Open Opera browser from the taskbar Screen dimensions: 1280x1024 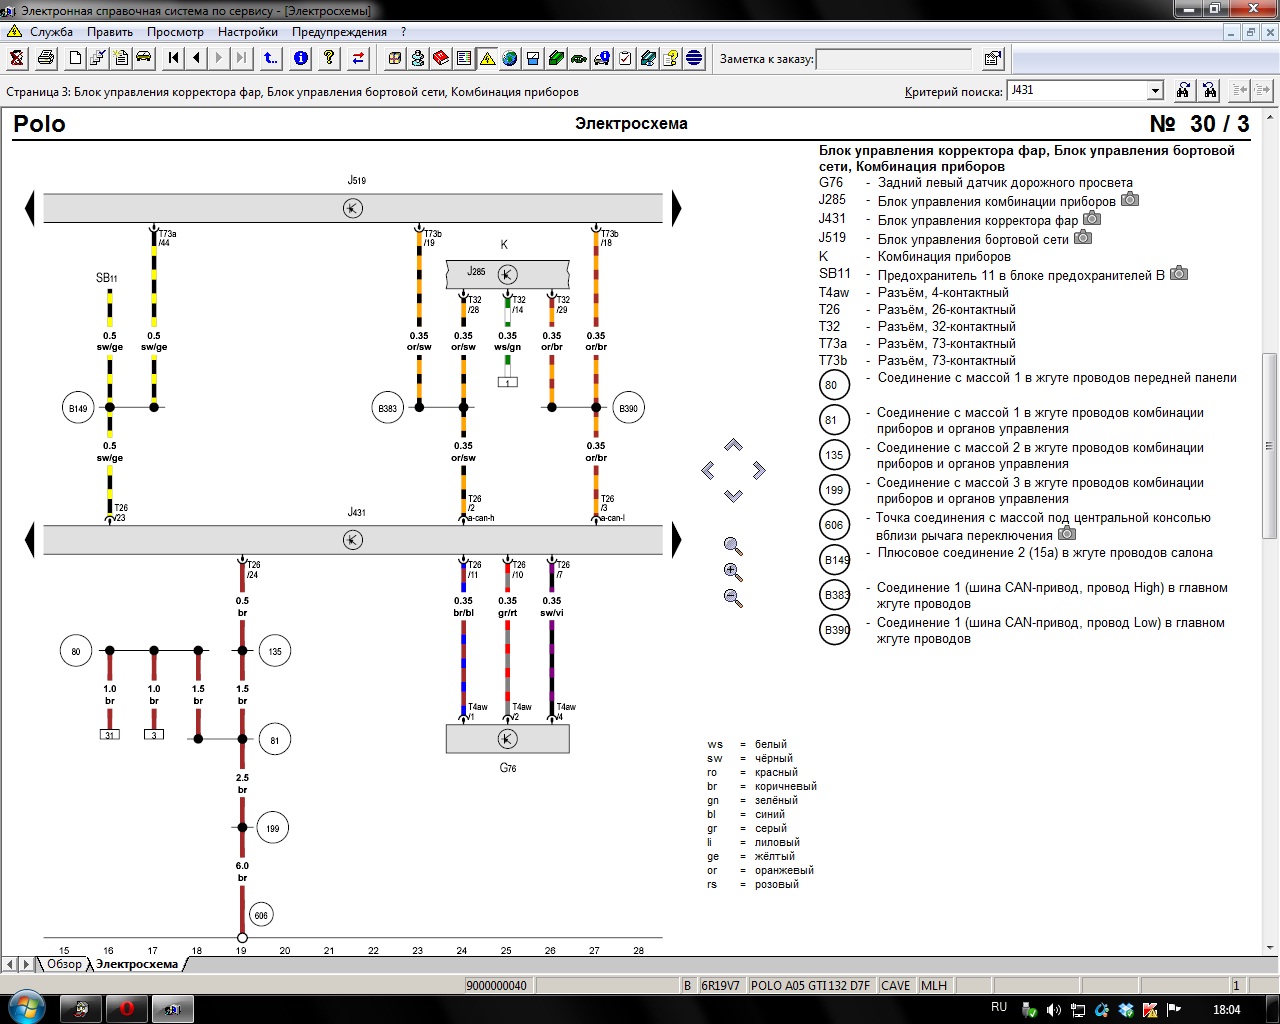pyautogui.click(x=126, y=1008)
